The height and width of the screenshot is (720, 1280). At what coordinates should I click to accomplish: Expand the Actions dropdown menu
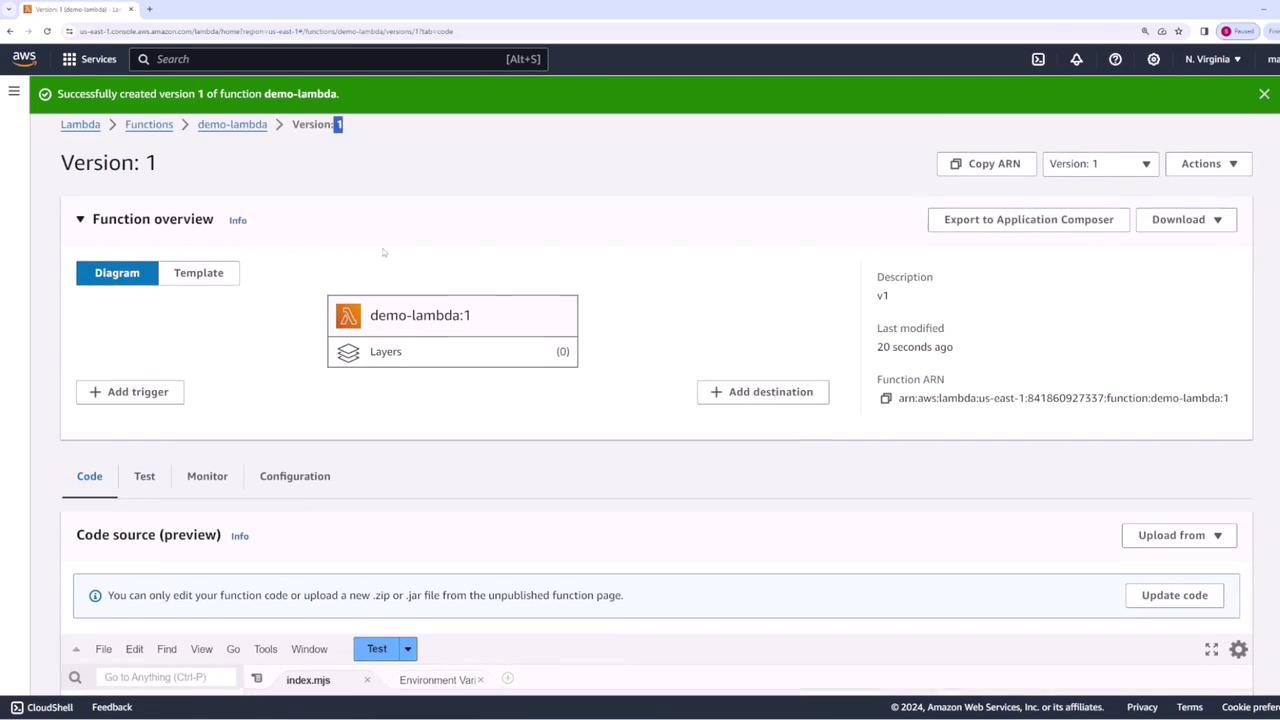point(1209,164)
